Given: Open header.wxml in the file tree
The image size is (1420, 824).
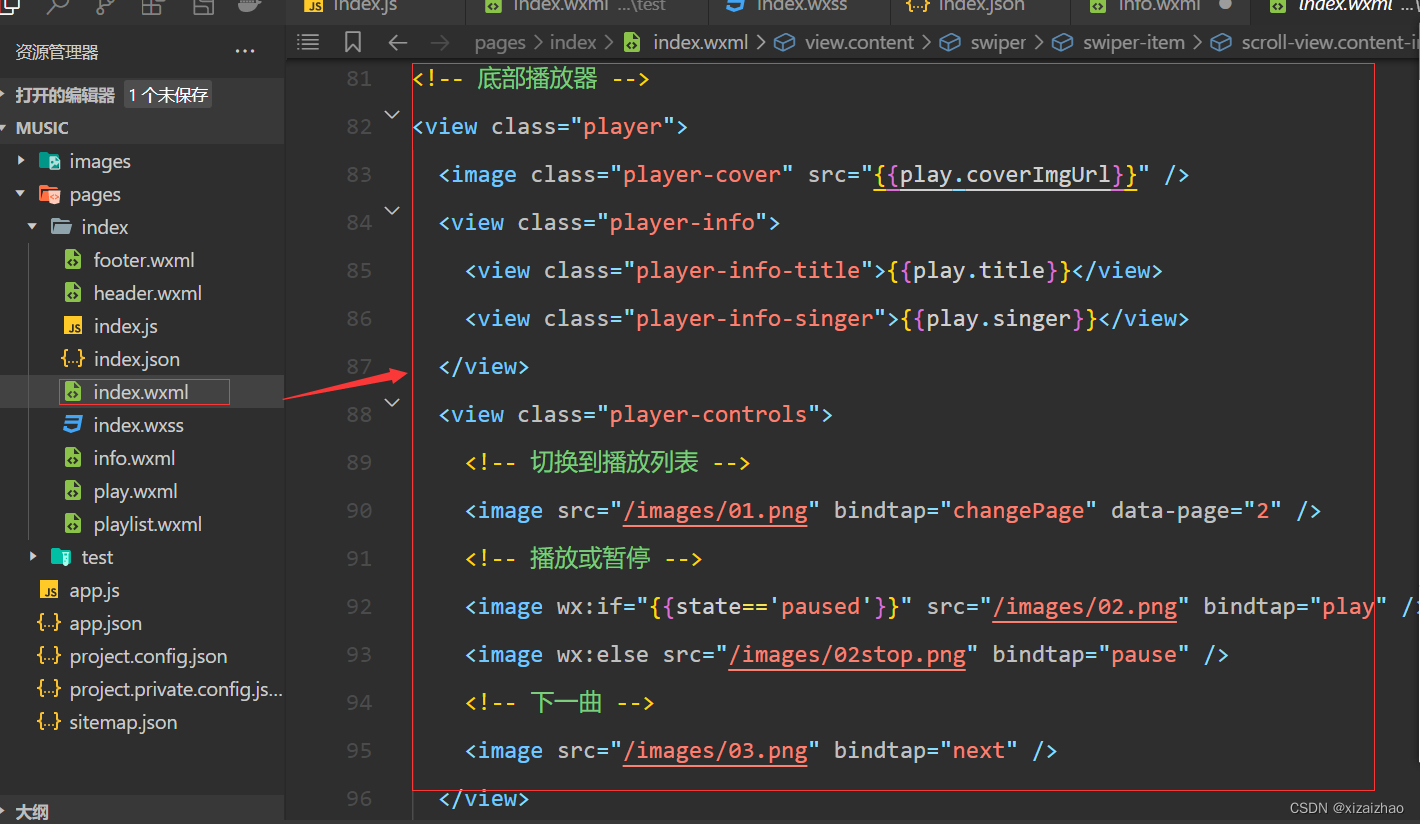Looking at the screenshot, I should pyautogui.click(x=148, y=293).
